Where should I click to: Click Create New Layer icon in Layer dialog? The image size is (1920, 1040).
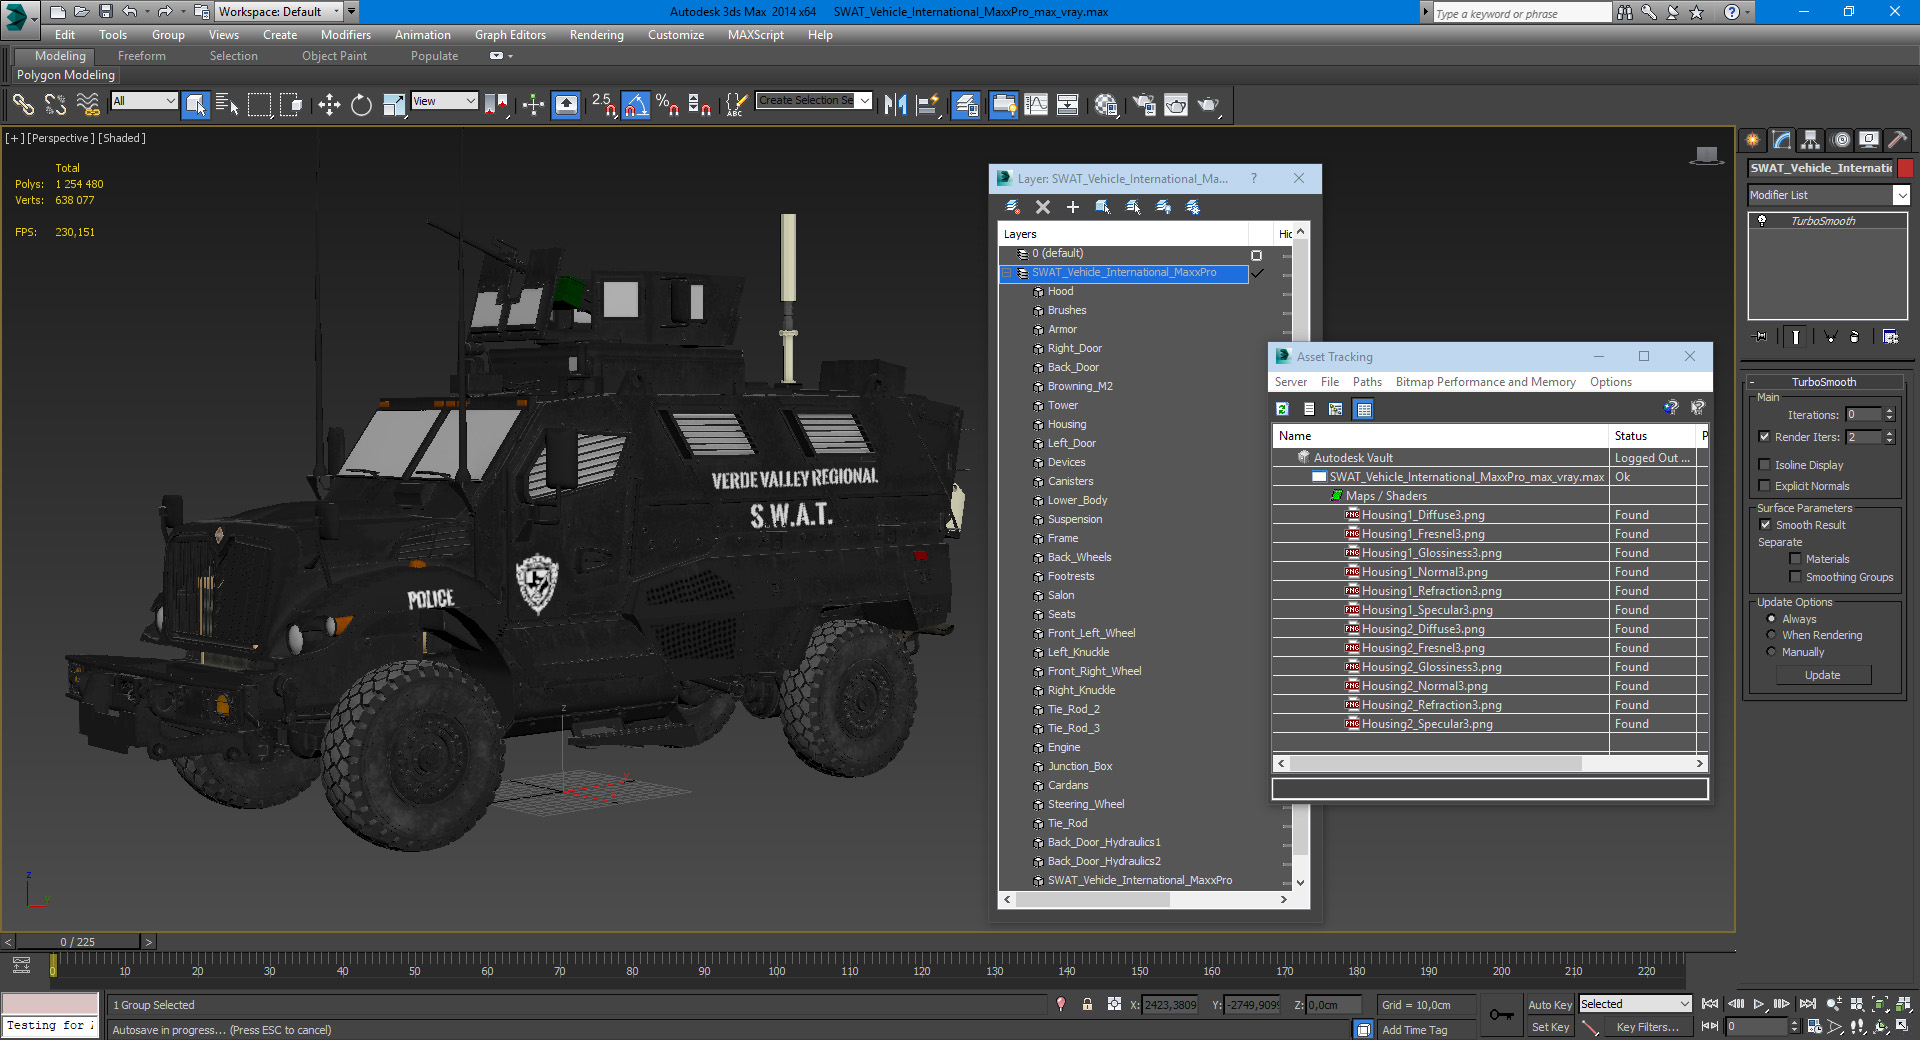point(1012,206)
